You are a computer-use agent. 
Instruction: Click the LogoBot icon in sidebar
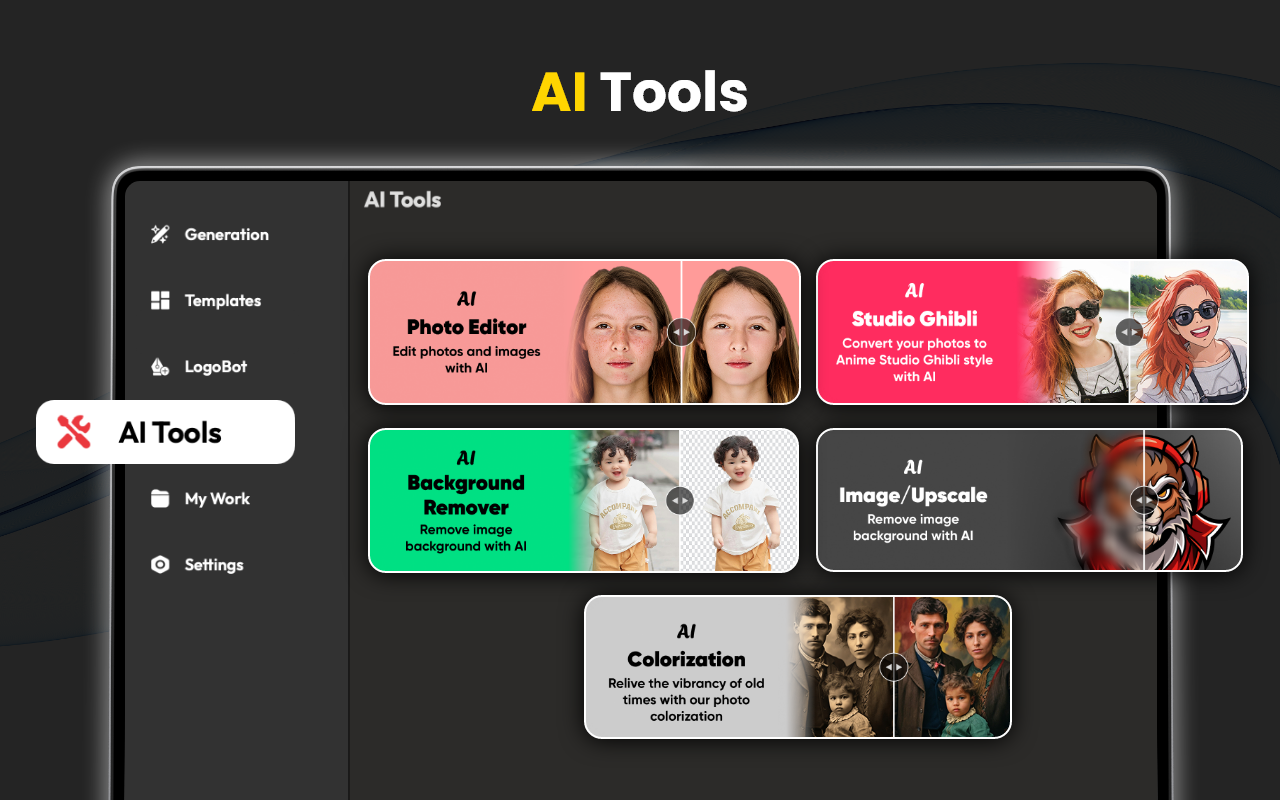[160, 367]
